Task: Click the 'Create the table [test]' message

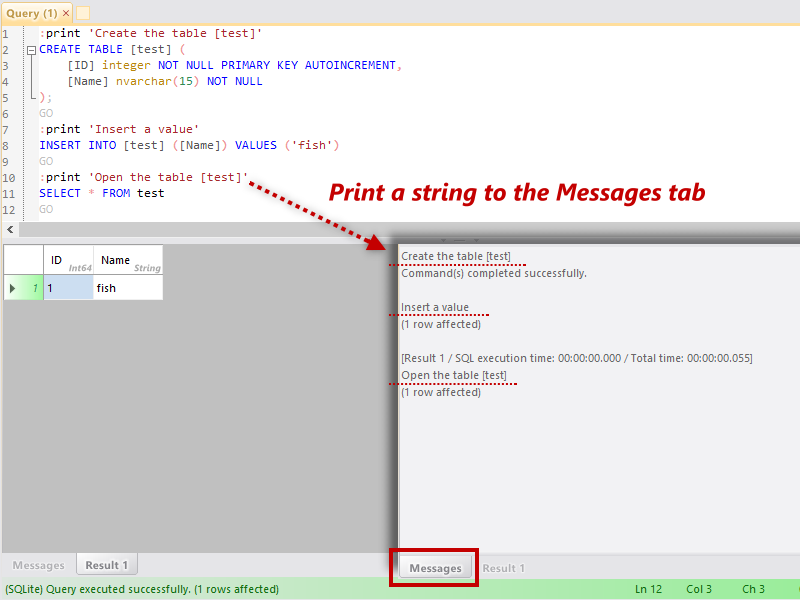Action: [x=456, y=256]
